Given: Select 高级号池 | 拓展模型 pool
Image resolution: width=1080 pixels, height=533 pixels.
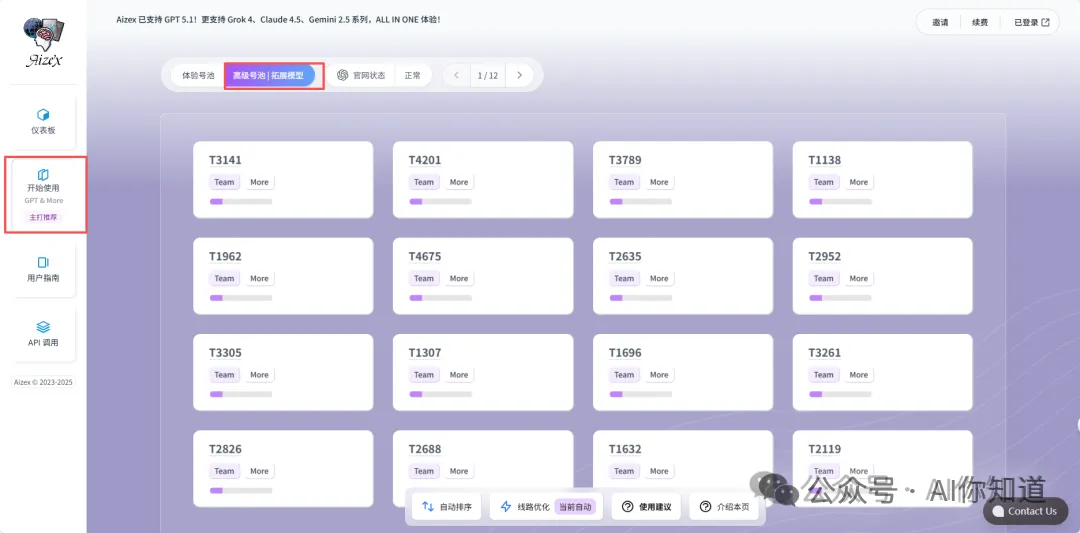Looking at the screenshot, I should point(268,75).
